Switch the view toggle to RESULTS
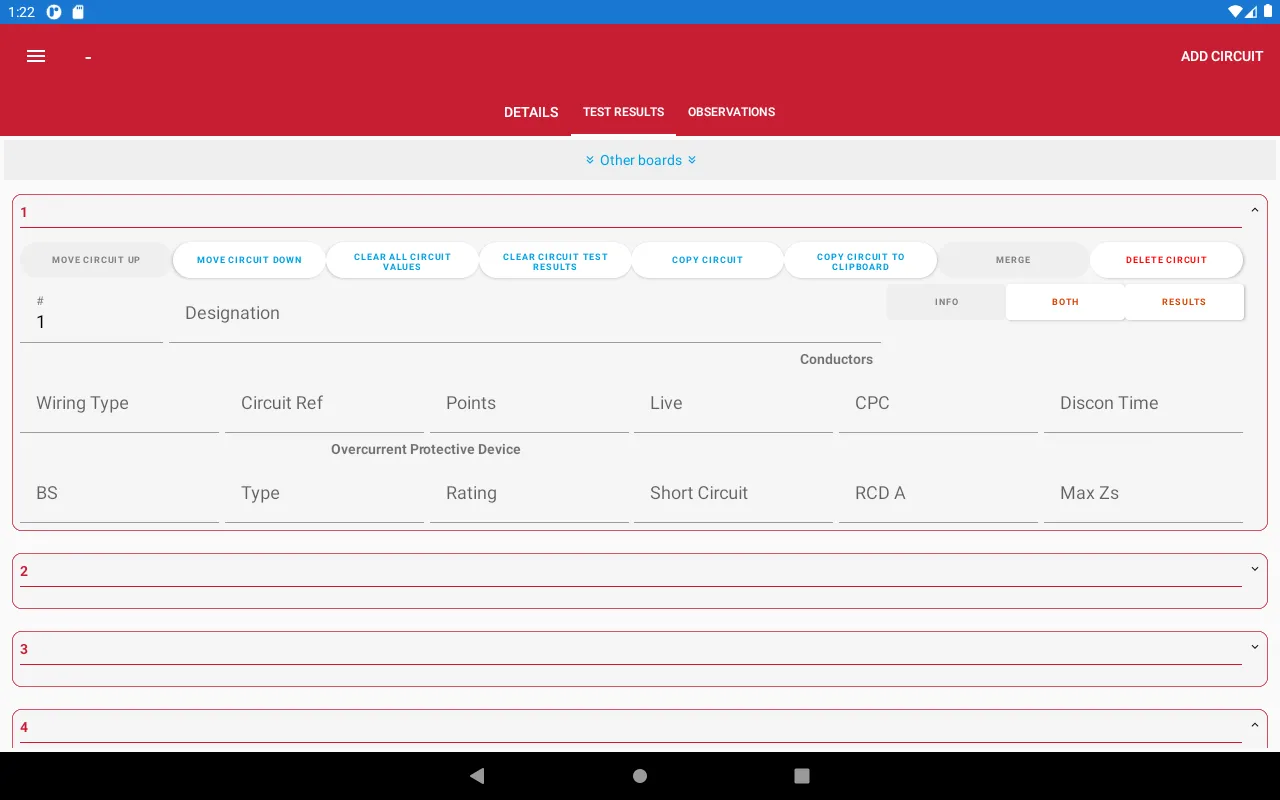This screenshot has width=1280, height=800. click(x=1184, y=301)
